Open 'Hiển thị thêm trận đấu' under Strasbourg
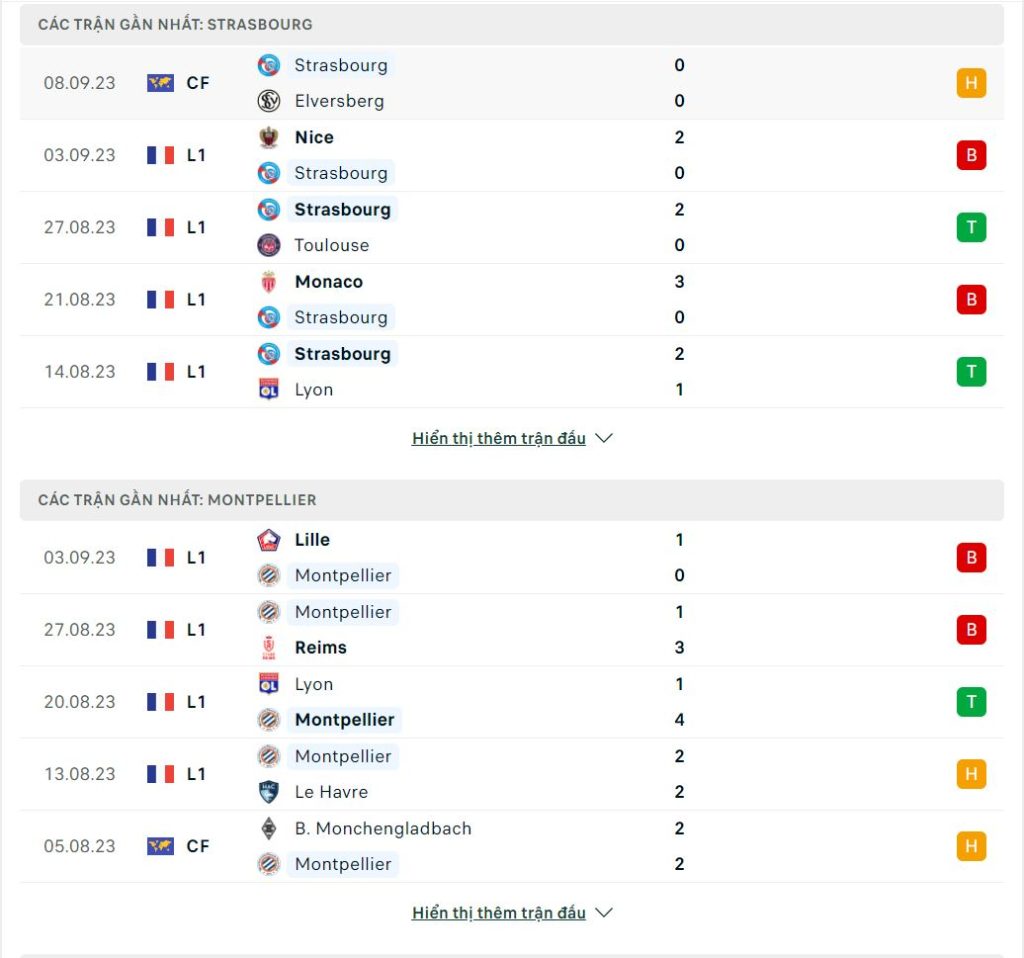This screenshot has height=958, width=1024. pyautogui.click(x=499, y=438)
